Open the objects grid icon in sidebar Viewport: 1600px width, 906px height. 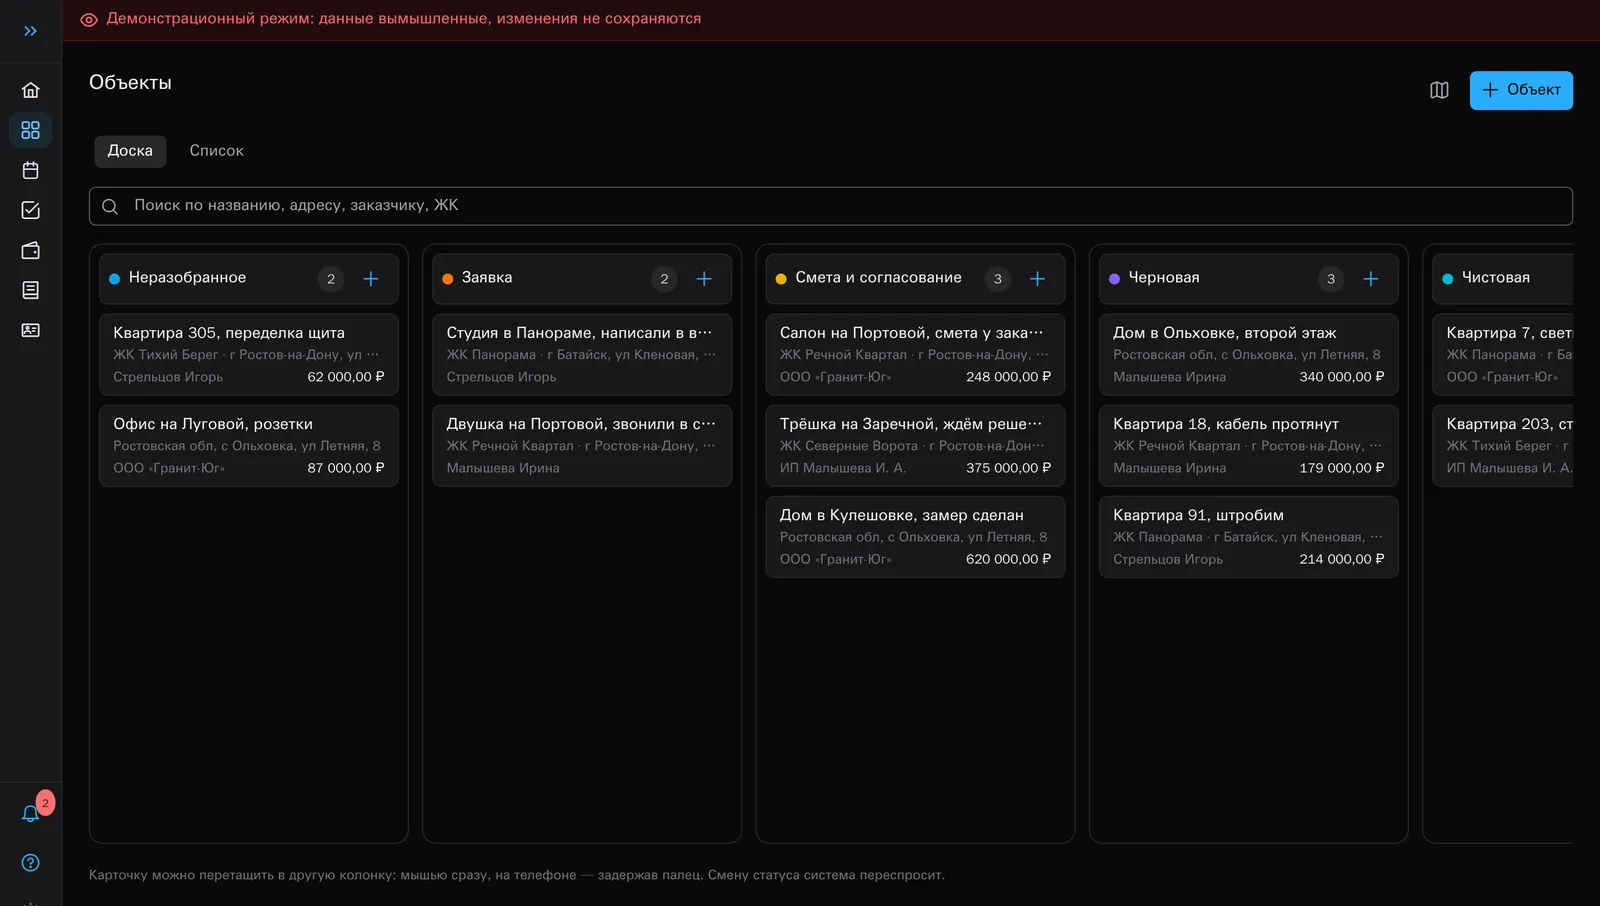click(x=30, y=130)
